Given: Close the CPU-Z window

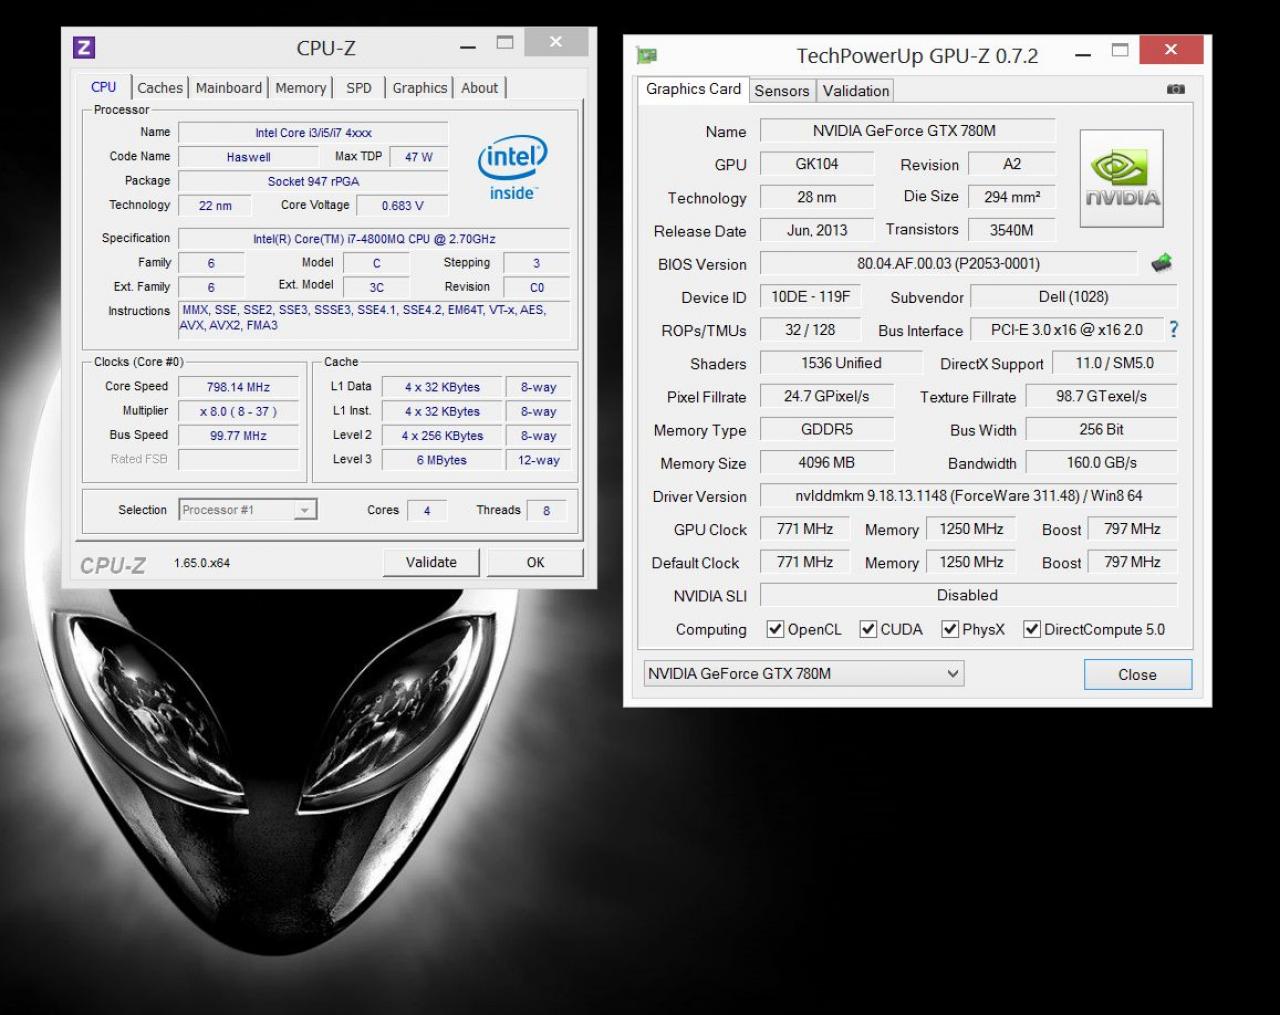Looking at the screenshot, I should click(x=556, y=42).
